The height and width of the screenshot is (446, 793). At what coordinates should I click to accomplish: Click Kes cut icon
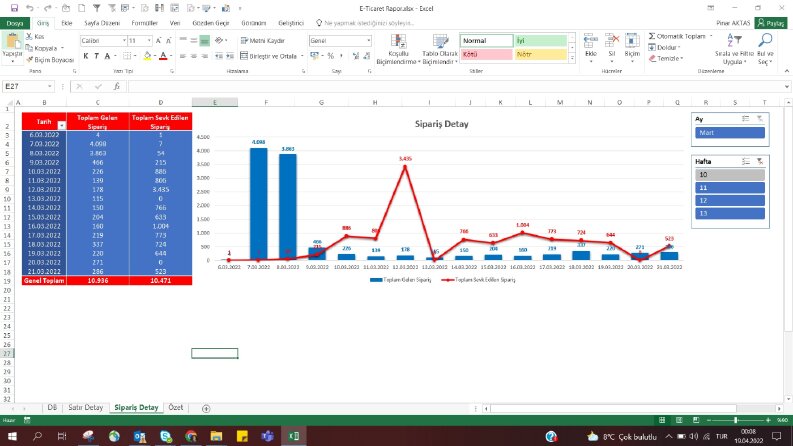[x=35, y=36]
